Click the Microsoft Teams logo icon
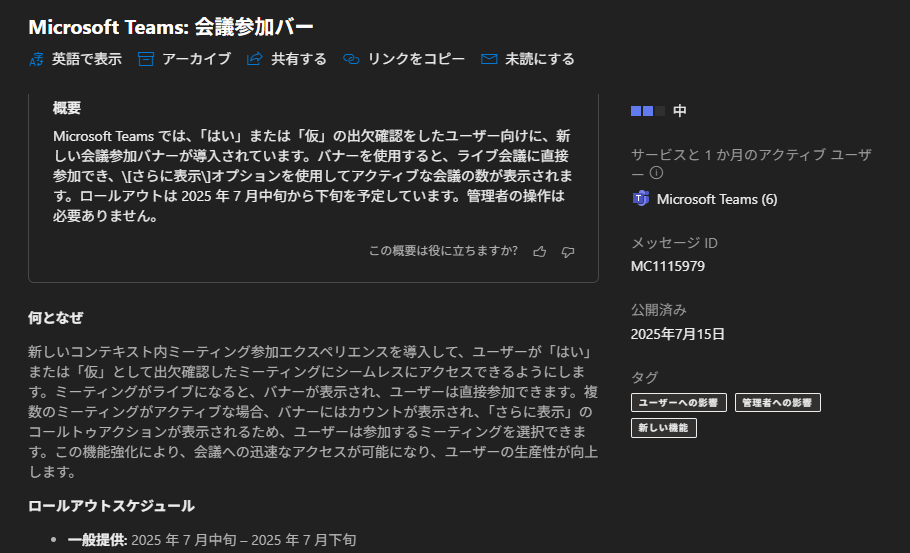 point(641,199)
